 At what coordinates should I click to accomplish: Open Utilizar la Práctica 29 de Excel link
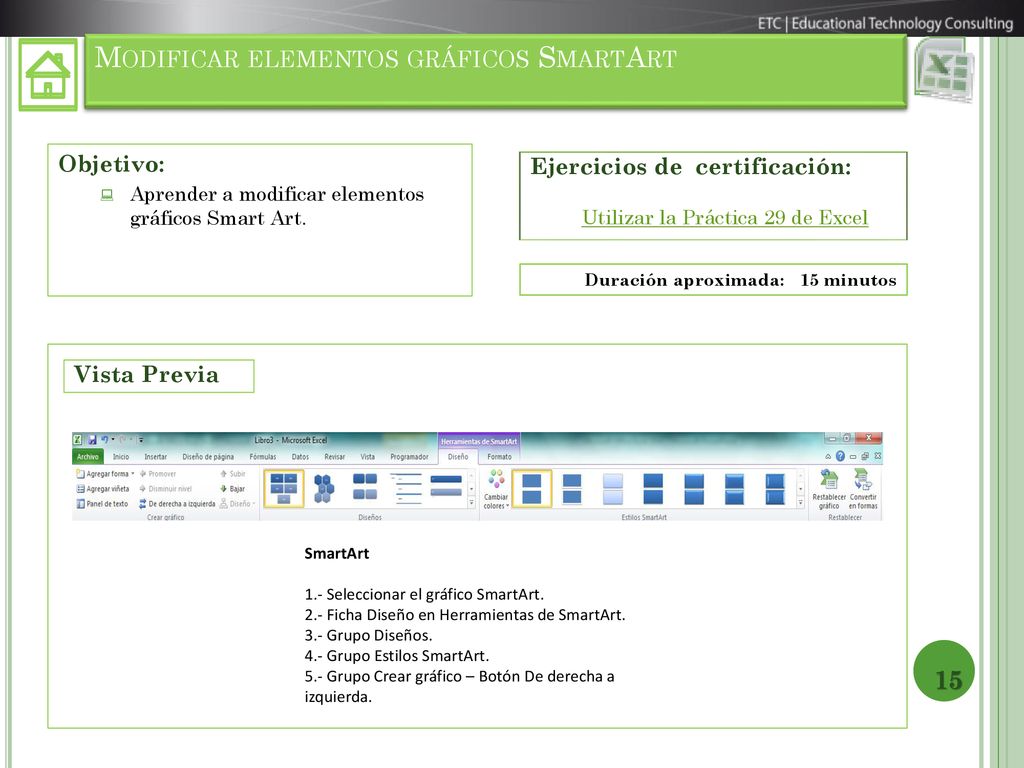click(x=725, y=217)
